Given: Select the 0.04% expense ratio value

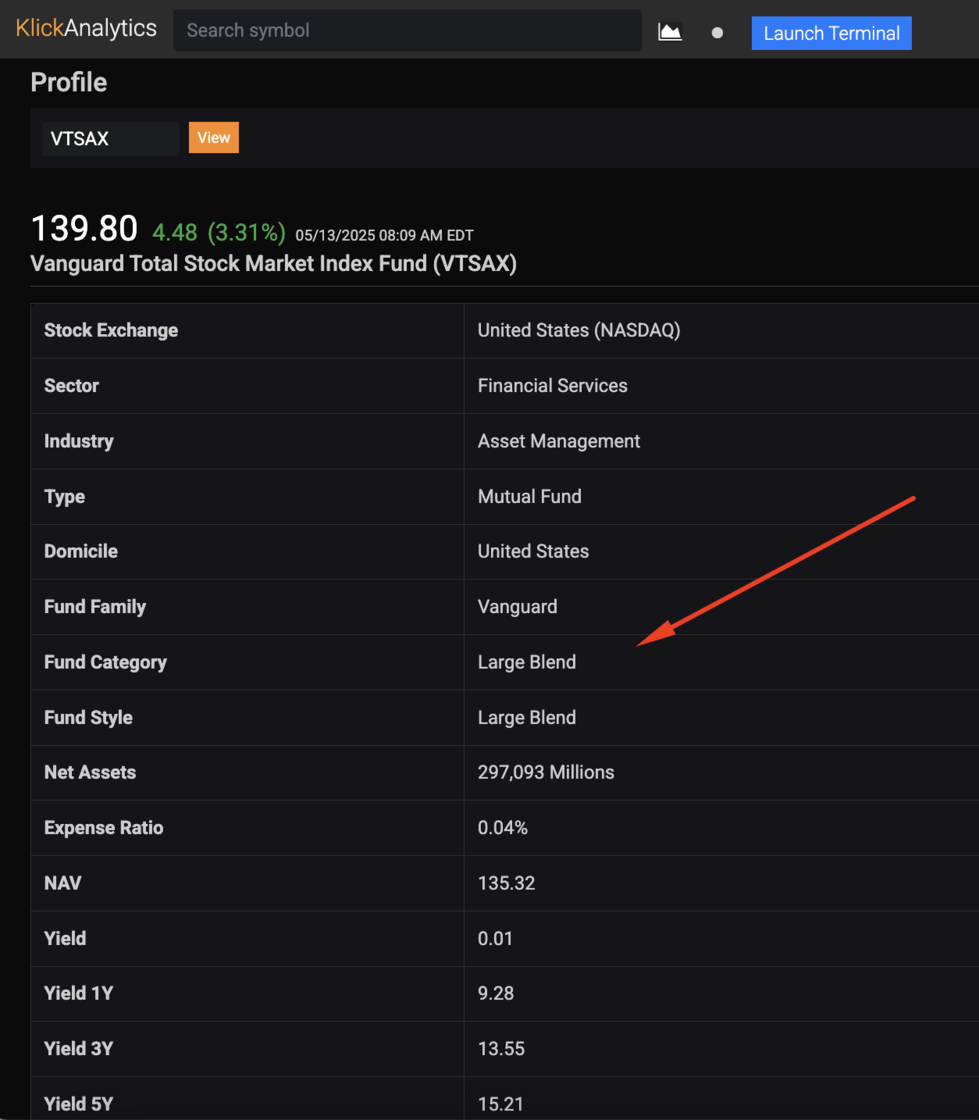Looking at the screenshot, I should click(x=503, y=828).
